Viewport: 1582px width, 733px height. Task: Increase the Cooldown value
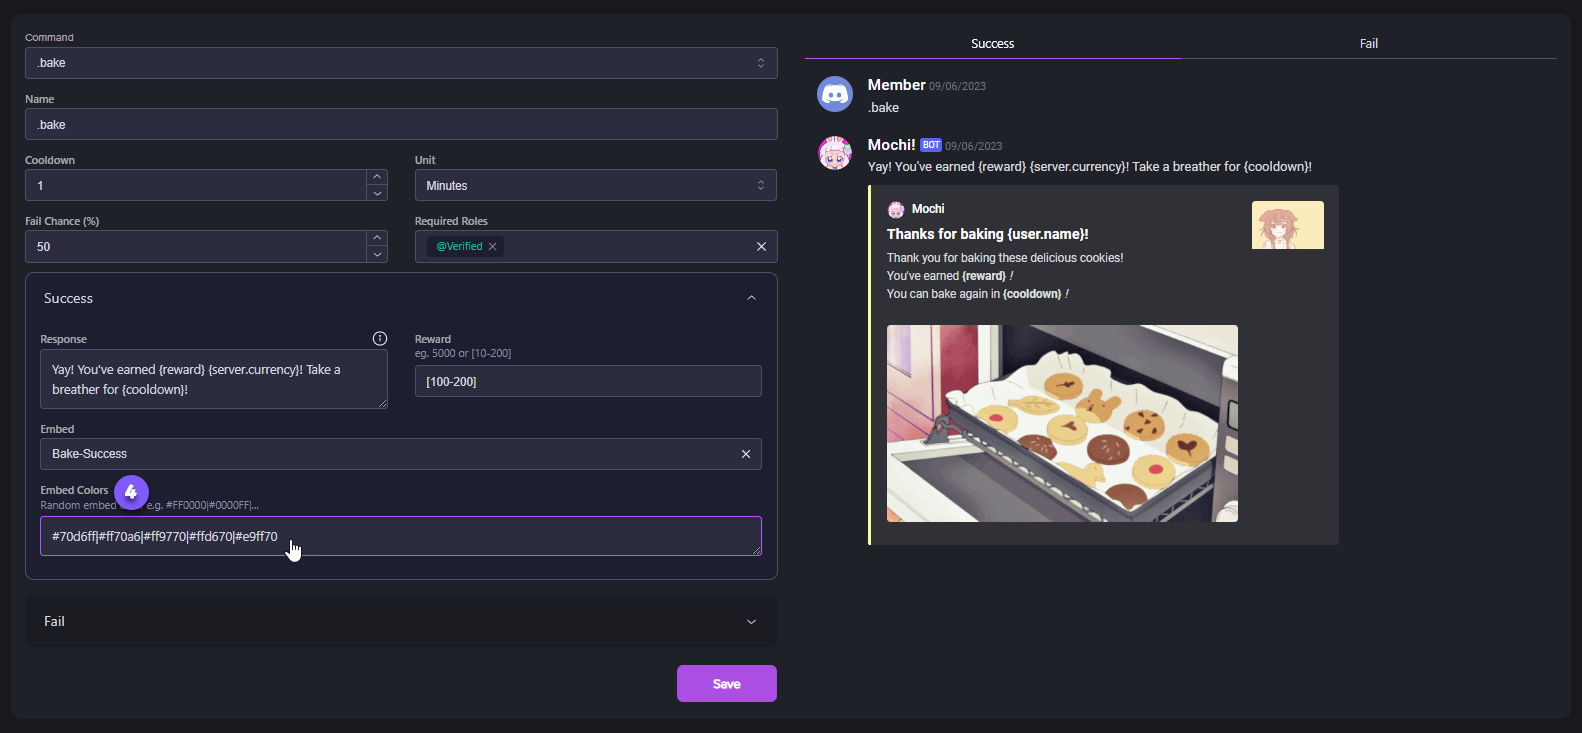377,177
